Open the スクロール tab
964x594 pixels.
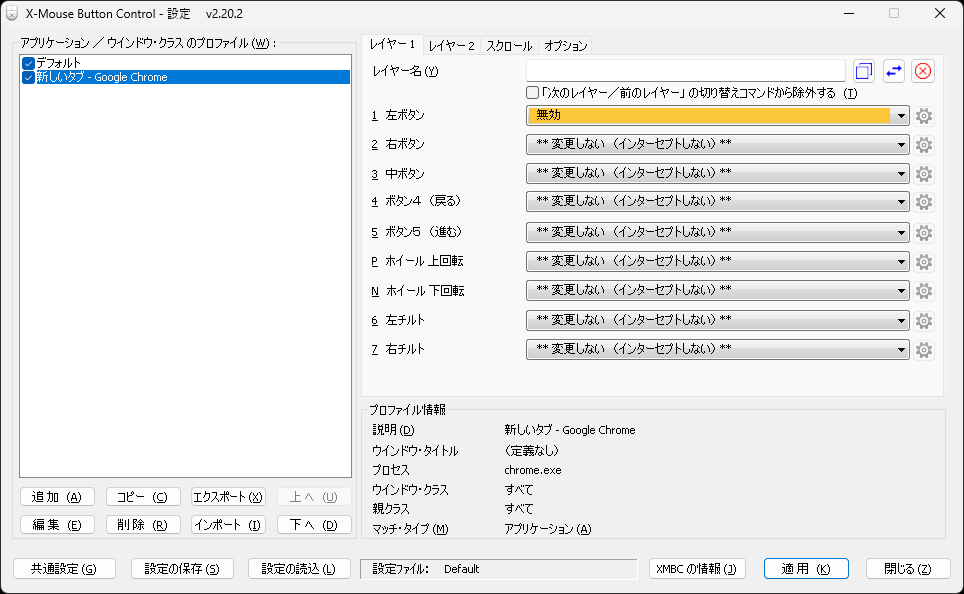point(509,45)
